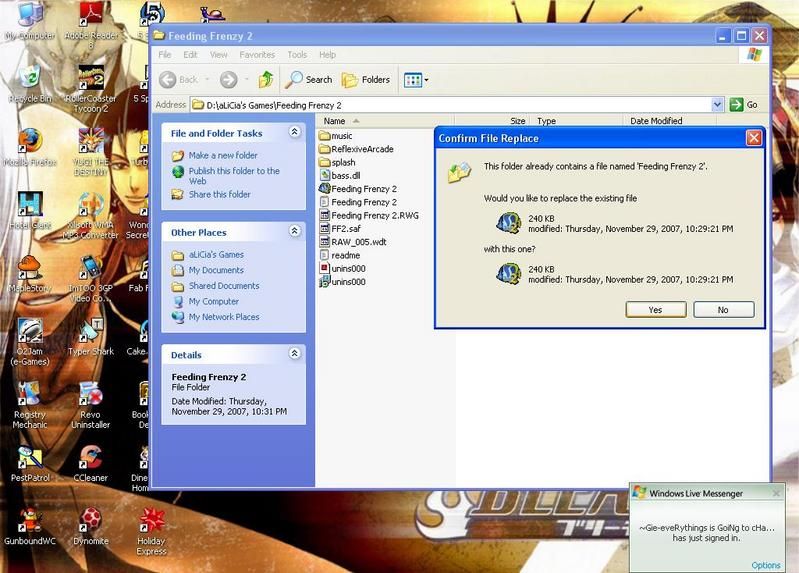Open the Views dropdown in toolbar
The image size is (799, 573).
415,80
